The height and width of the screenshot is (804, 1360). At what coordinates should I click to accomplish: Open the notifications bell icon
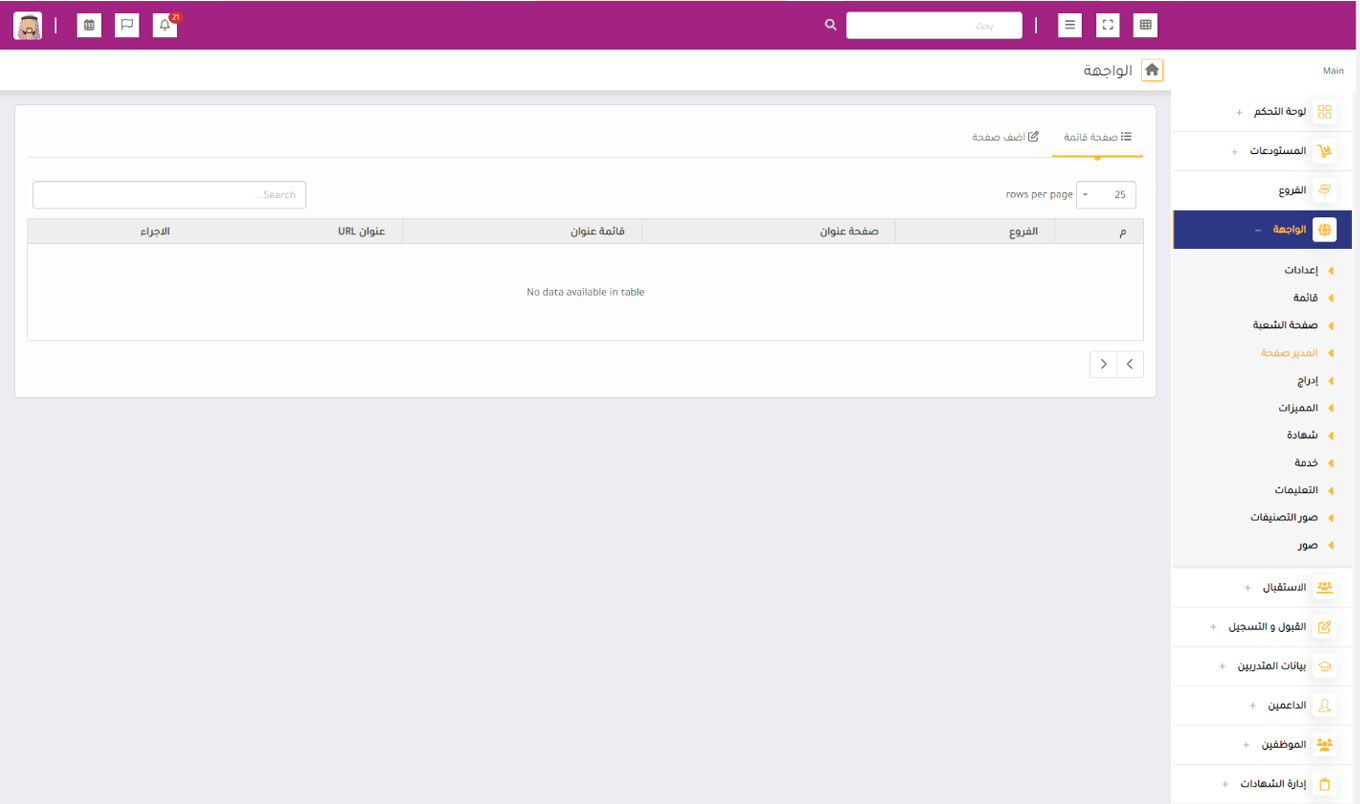(165, 26)
